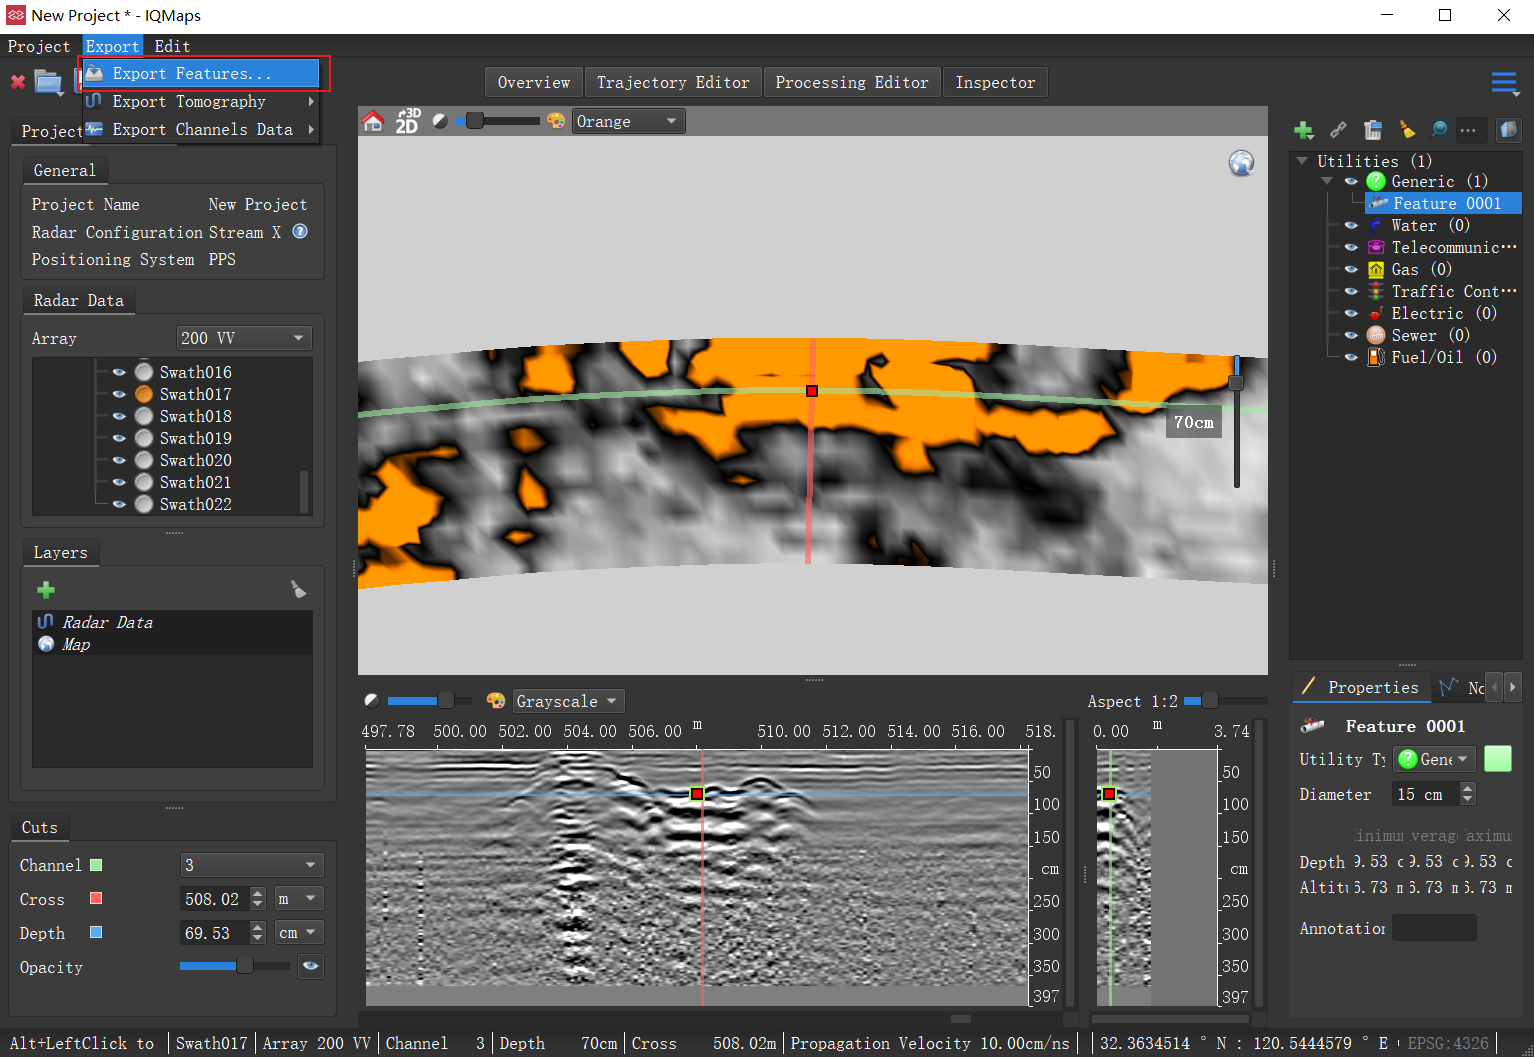The width and height of the screenshot is (1534, 1057).
Task: Toggle visibility eye of Swath019
Action: click(x=119, y=438)
